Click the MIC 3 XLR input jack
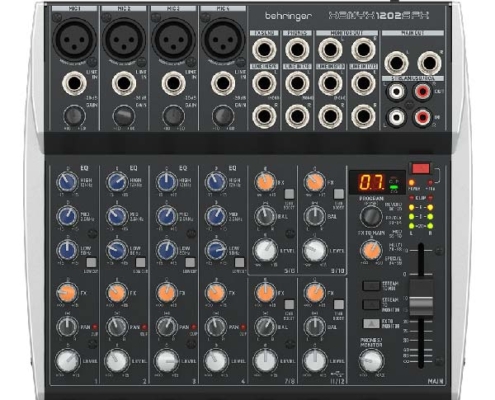Image resolution: width=495 pixels, height=400 pixels. (x=173, y=39)
